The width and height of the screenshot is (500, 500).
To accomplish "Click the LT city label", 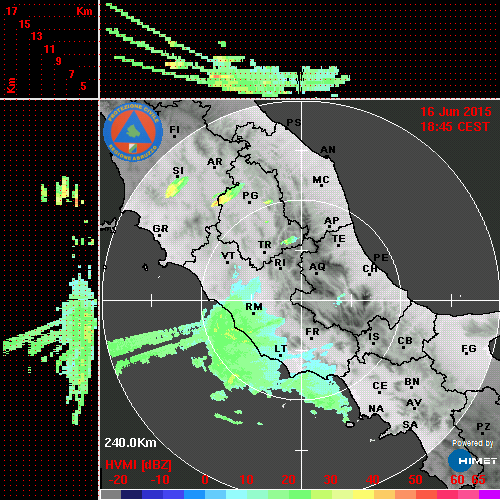I will [281, 349].
